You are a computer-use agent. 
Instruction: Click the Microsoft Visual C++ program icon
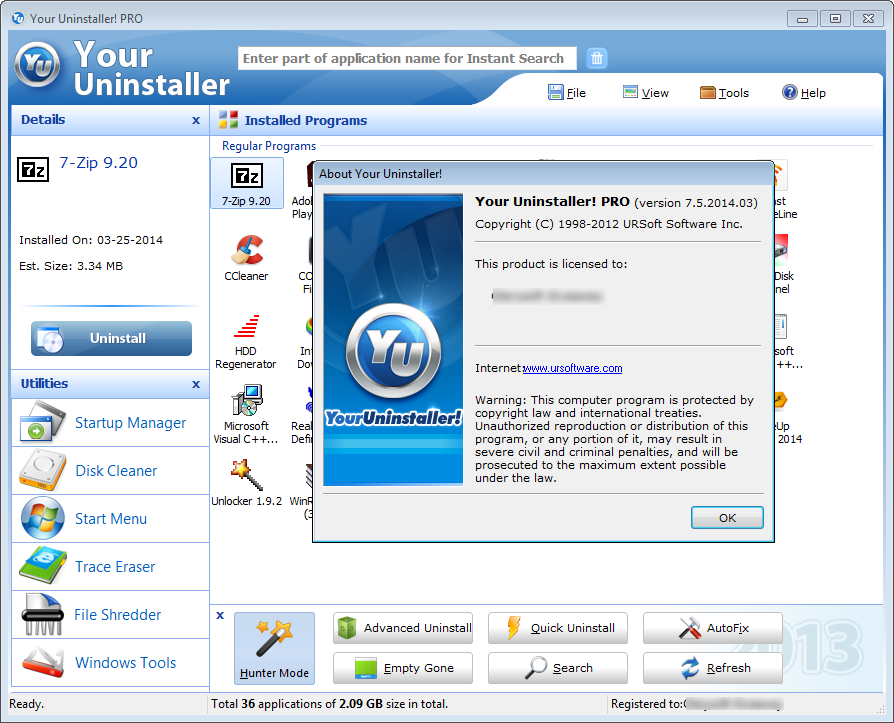click(246, 402)
